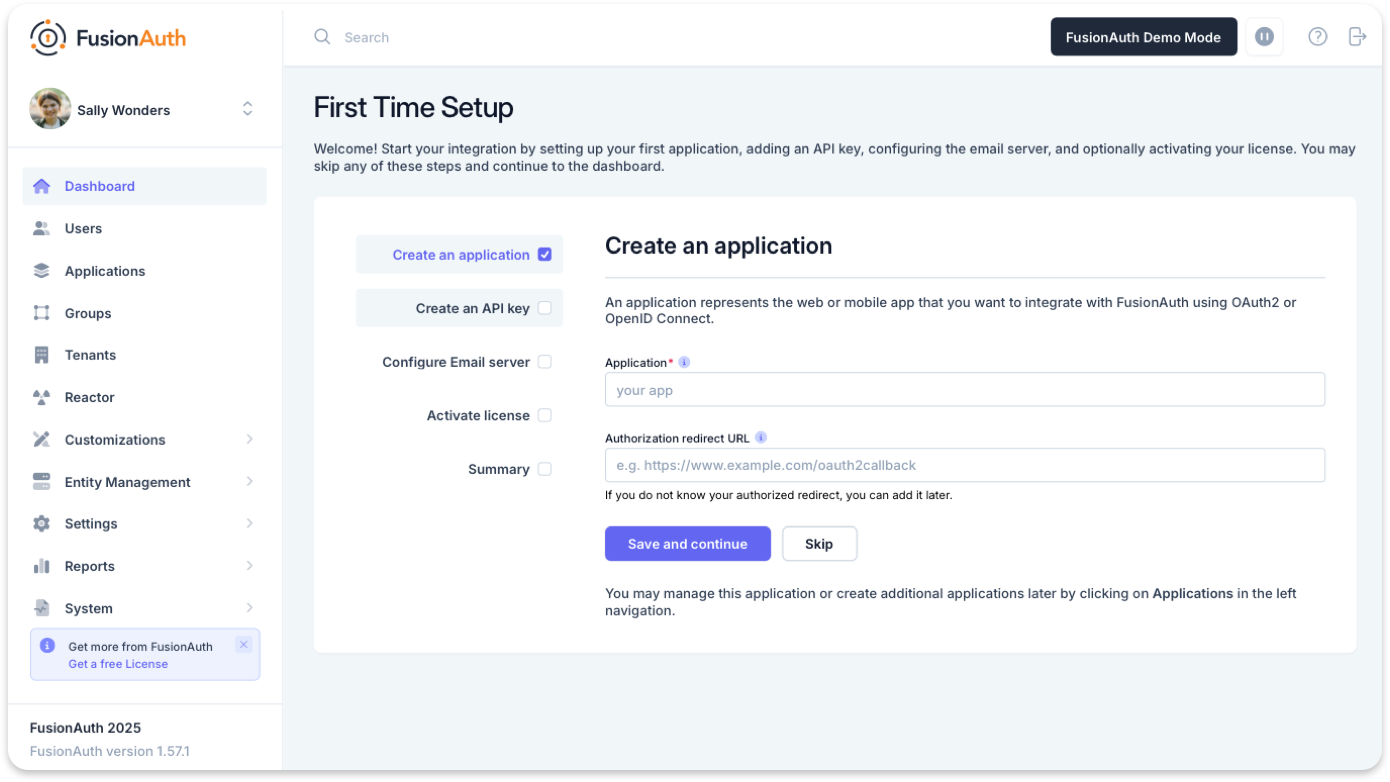The width and height of the screenshot is (1390, 782).
Task: Dismiss the Get more from FusionAuth banner
Action: point(243,645)
